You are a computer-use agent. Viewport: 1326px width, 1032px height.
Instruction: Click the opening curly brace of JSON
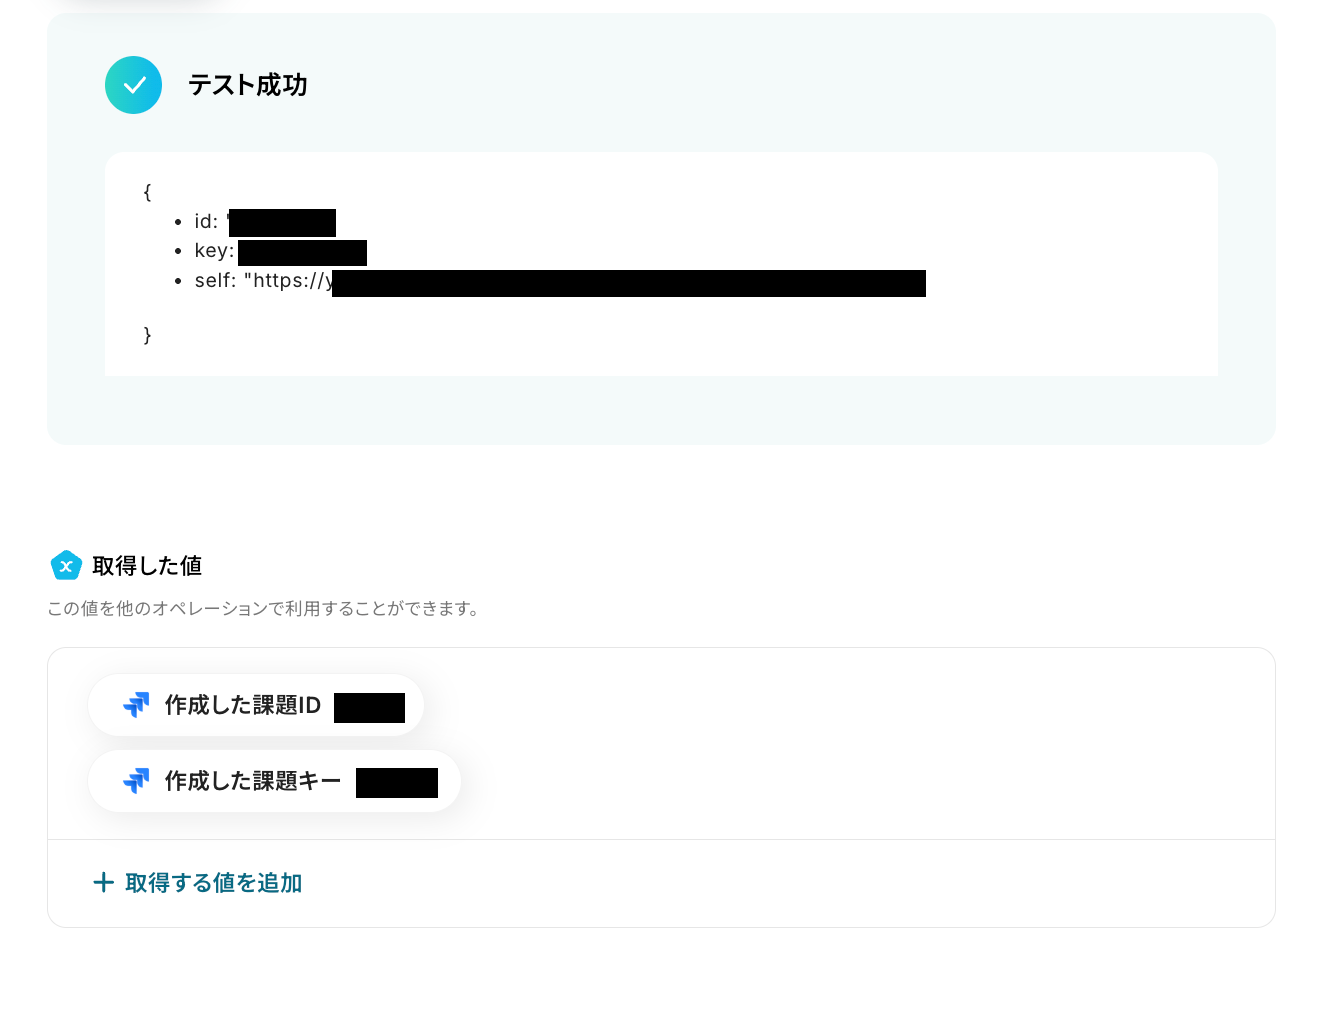click(x=147, y=192)
